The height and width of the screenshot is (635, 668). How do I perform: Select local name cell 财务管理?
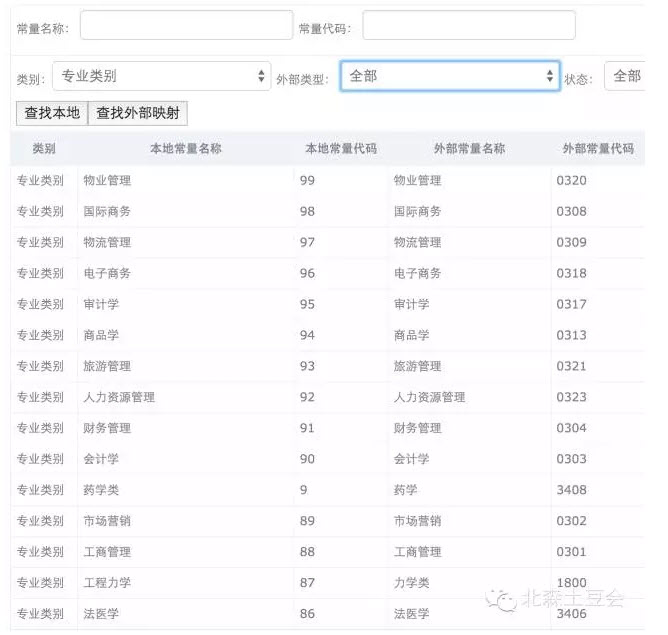pos(107,428)
